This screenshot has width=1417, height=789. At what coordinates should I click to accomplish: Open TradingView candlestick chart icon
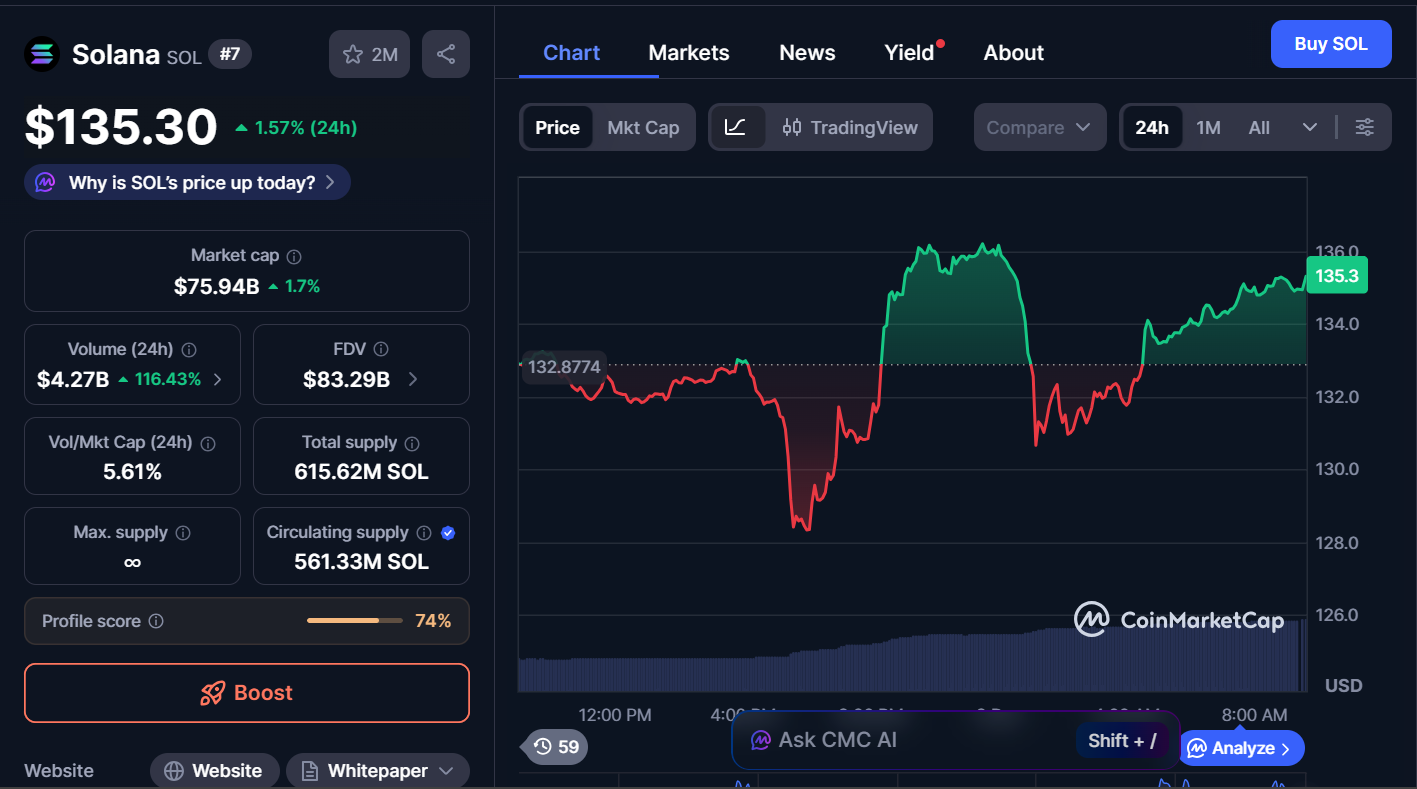[x=791, y=127]
